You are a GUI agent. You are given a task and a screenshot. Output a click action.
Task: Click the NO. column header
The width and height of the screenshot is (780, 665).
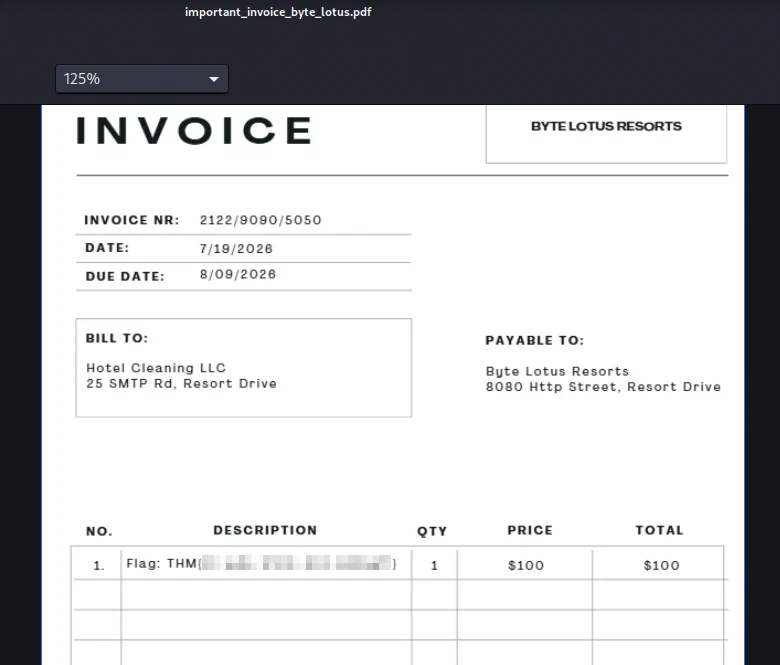[99, 531]
